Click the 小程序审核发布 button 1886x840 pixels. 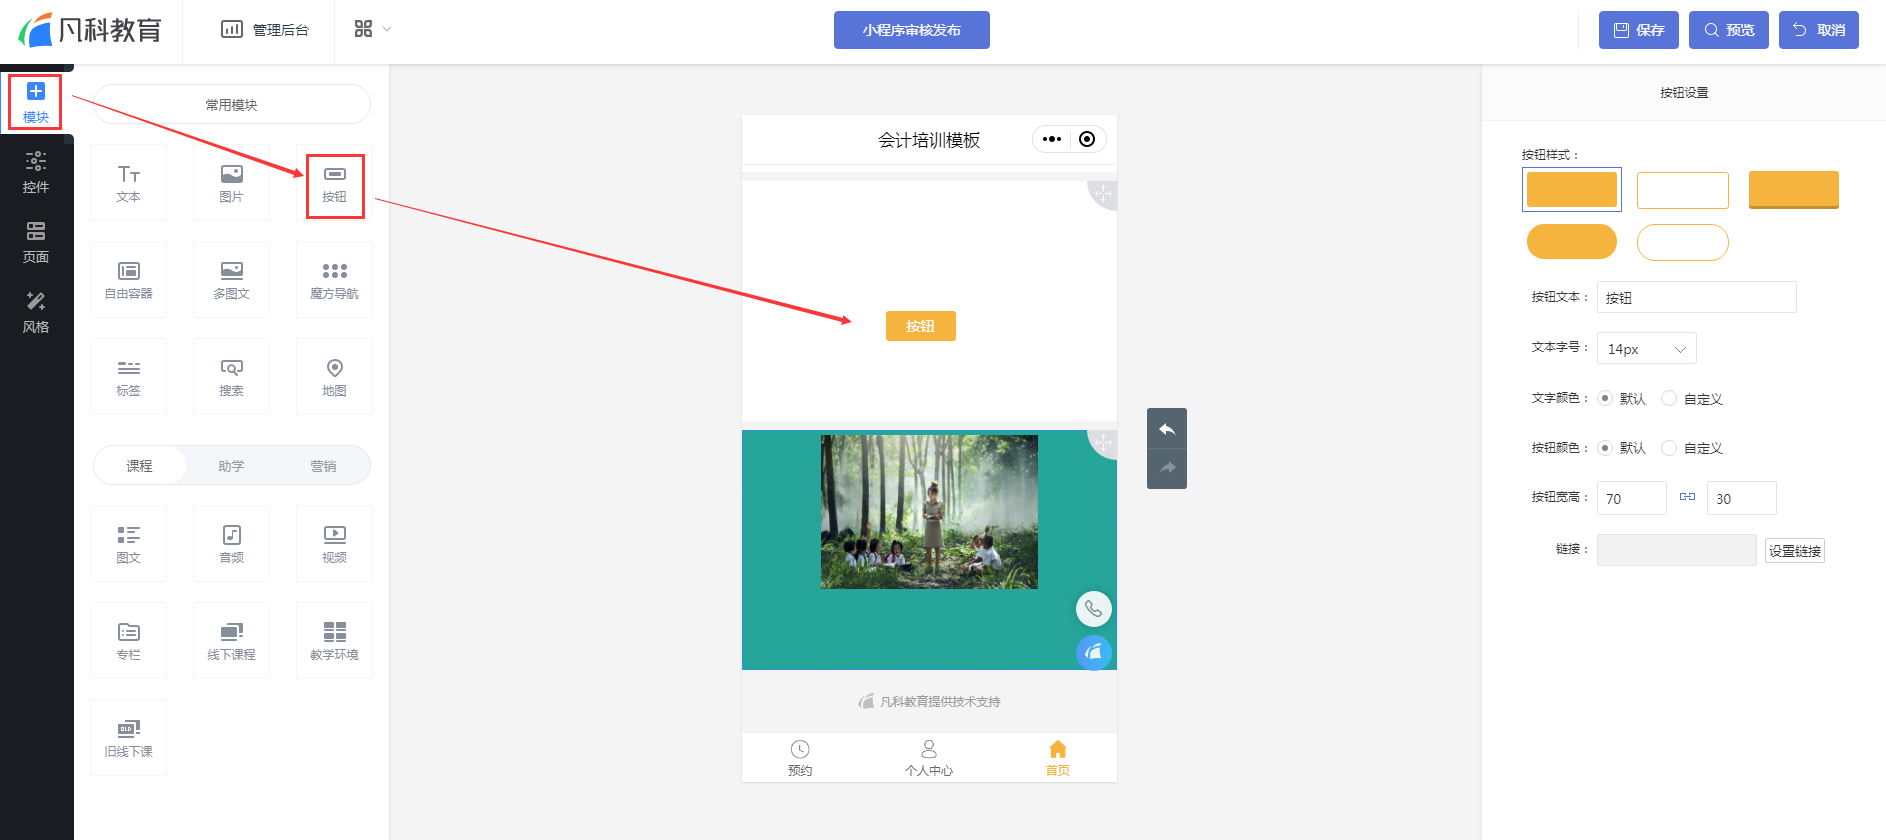click(x=912, y=30)
